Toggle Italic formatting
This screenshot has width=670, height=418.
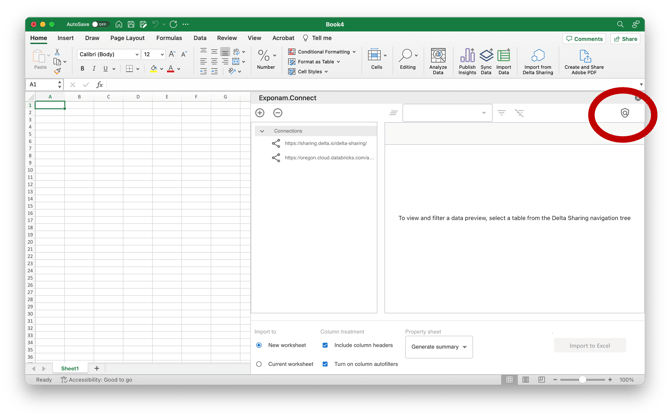pyautogui.click(x=94, y=69)
